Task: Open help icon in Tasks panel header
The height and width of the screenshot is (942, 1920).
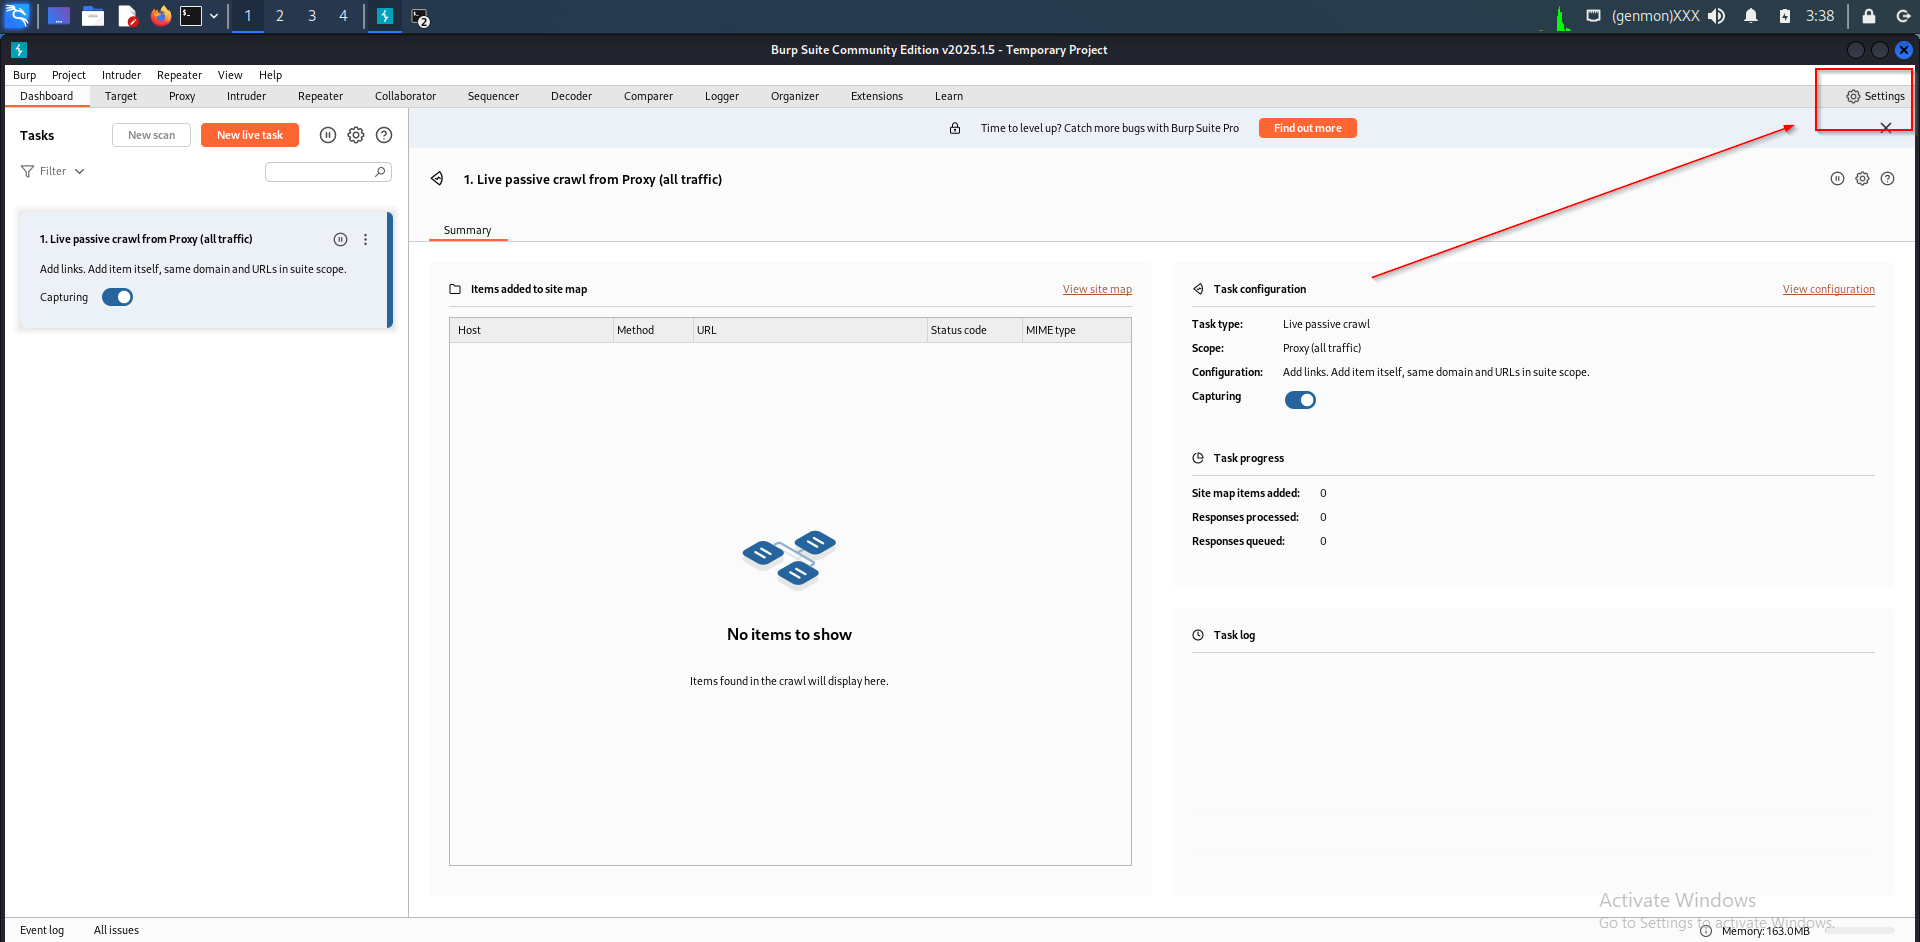Action: point(384,135)
